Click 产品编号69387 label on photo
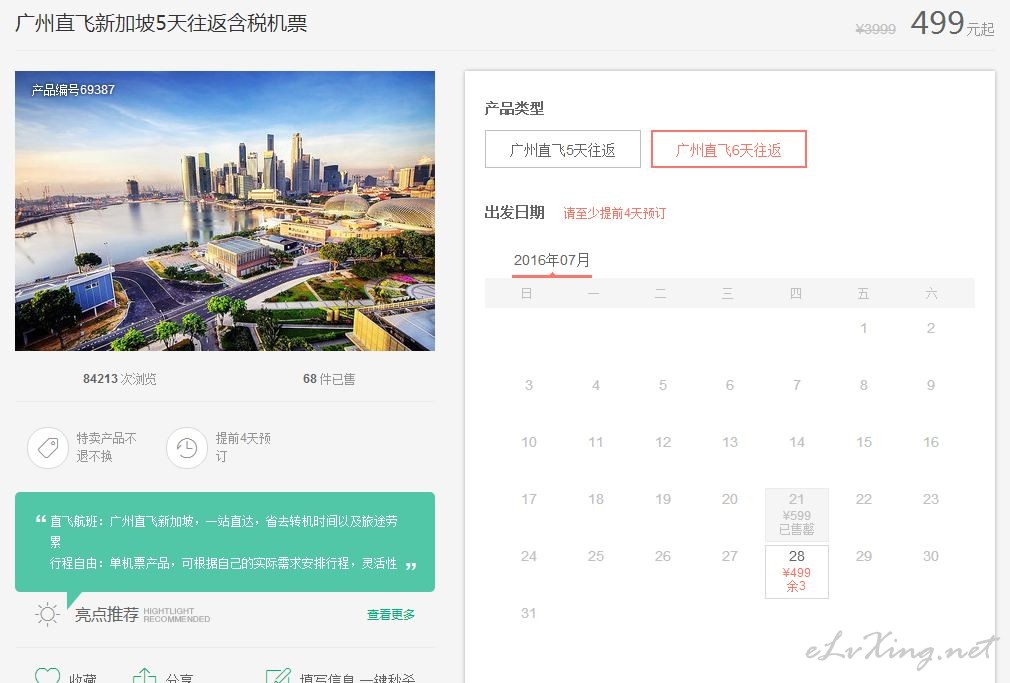Image resolution: width=1010 pixels, height=683 pixels. click(73, 90)
